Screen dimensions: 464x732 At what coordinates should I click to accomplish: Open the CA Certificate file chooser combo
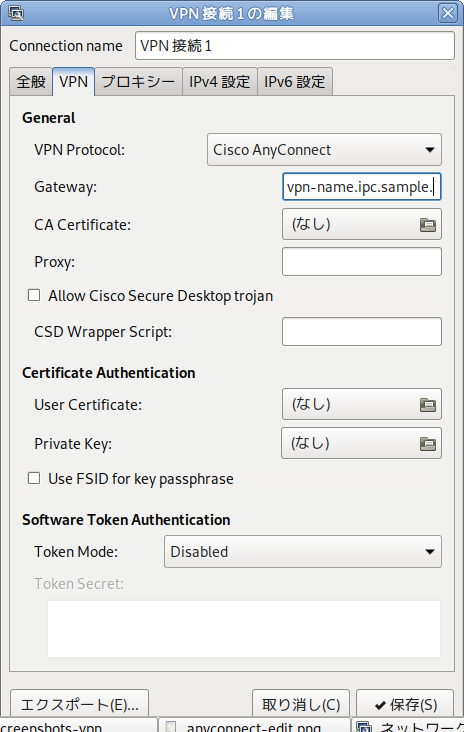(x=362, y=225)
